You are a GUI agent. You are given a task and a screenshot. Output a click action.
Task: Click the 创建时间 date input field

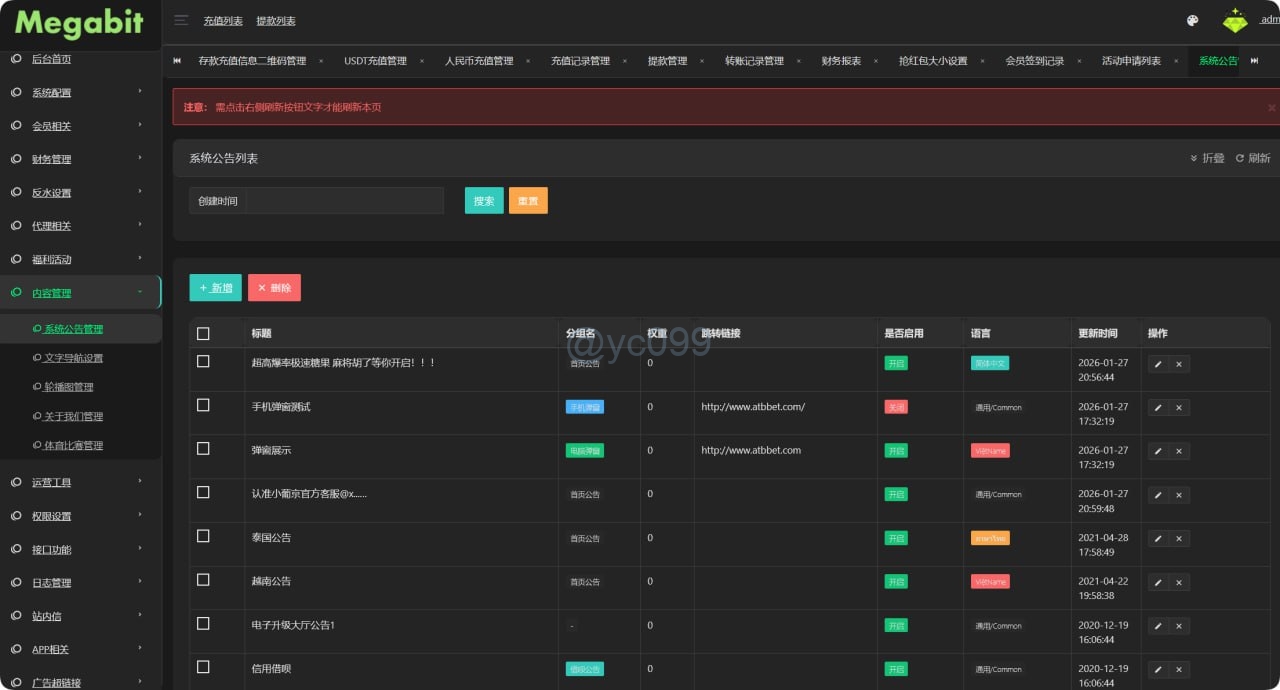(344, 201)
